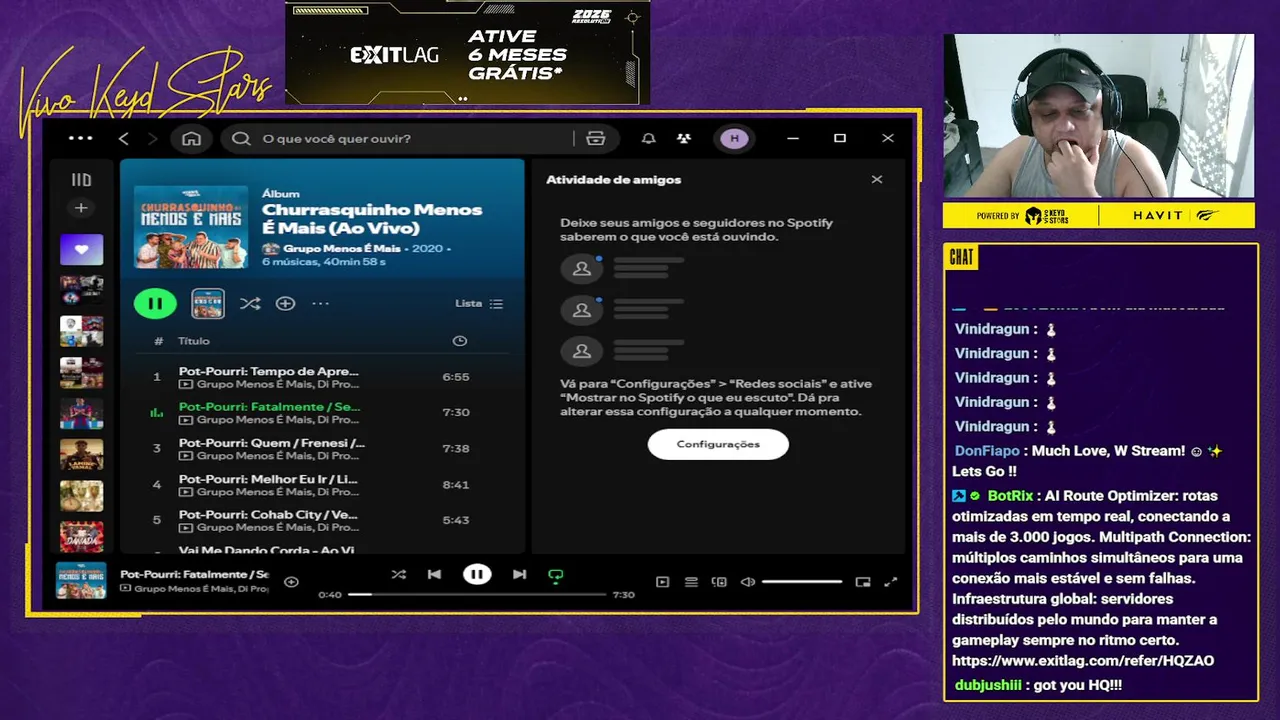Screen dimensions: 1280x720
Task: Open the Spotify three-dots main menu
Action: pyautogui.click(x=80, y=138)
